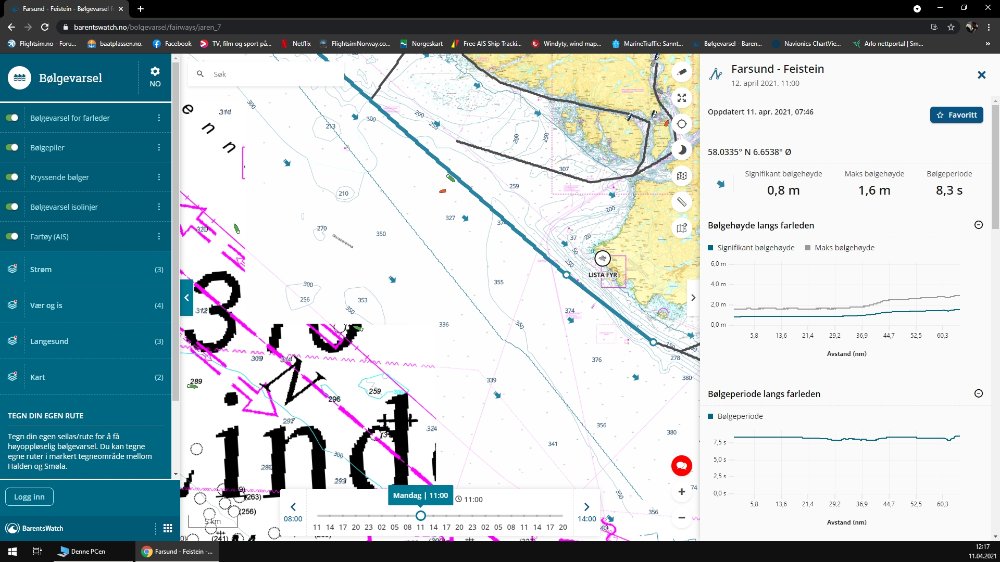Click route waypoint circle near Lista
The width and height of the screenshot is (1000, 562).
[x=566, y=274]
